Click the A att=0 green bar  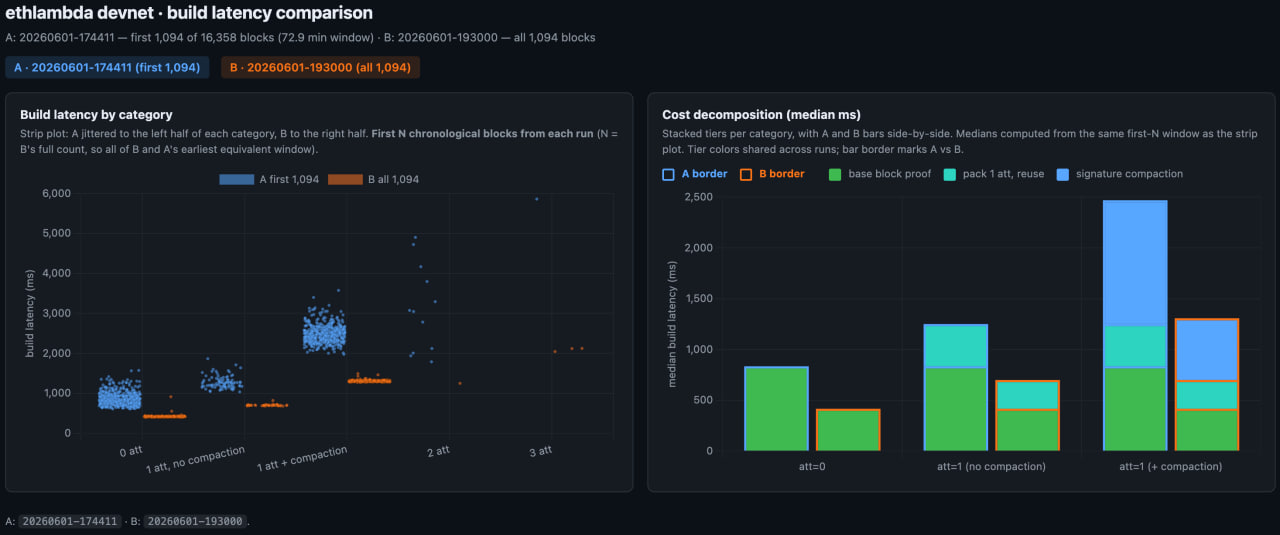click(x=776, y=409)
